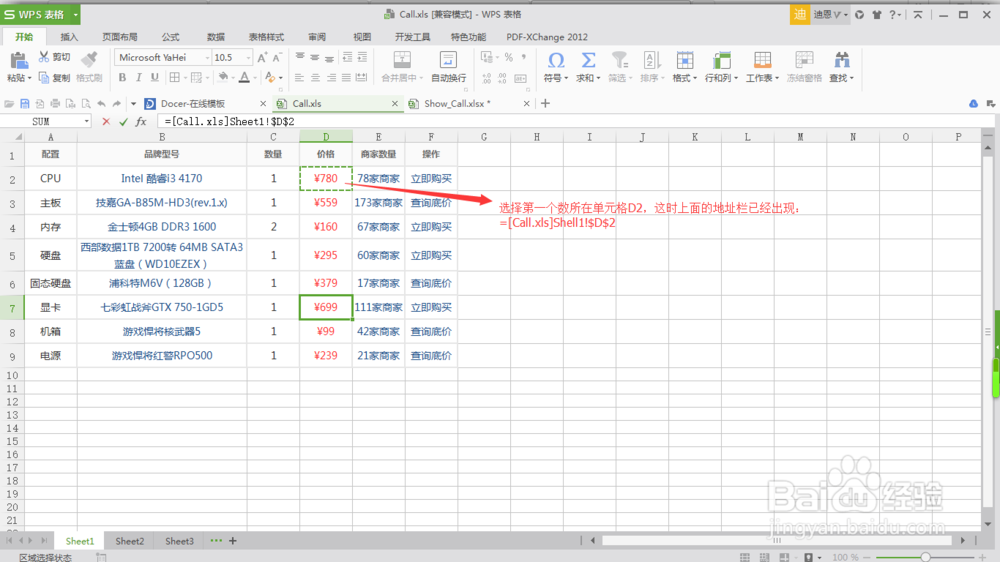Cancel formula entry with red X
Screen dimensions: 1000x562
click(x=106, y=121)
